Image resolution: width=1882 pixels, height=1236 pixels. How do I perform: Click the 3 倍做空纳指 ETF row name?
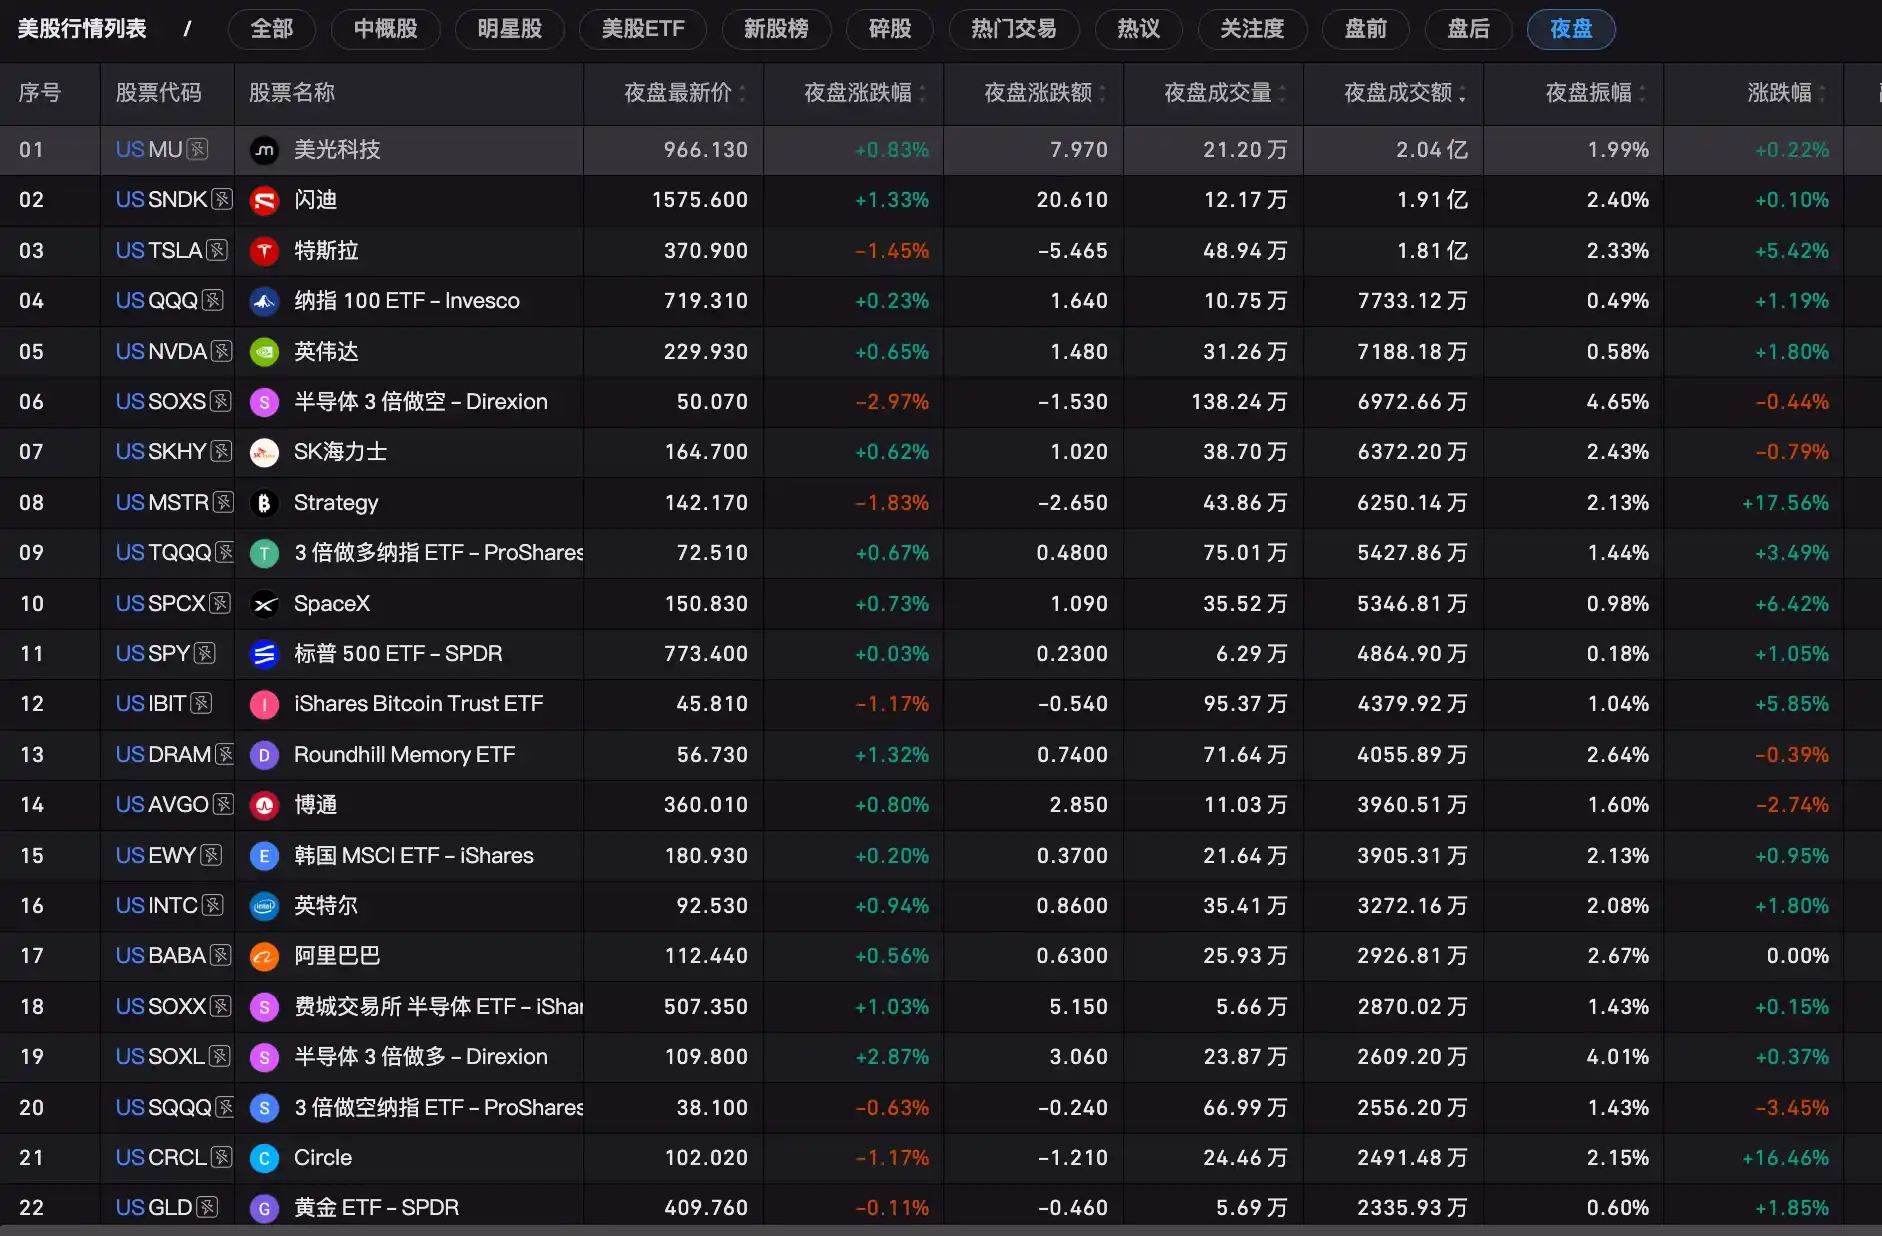(439, 1108)
